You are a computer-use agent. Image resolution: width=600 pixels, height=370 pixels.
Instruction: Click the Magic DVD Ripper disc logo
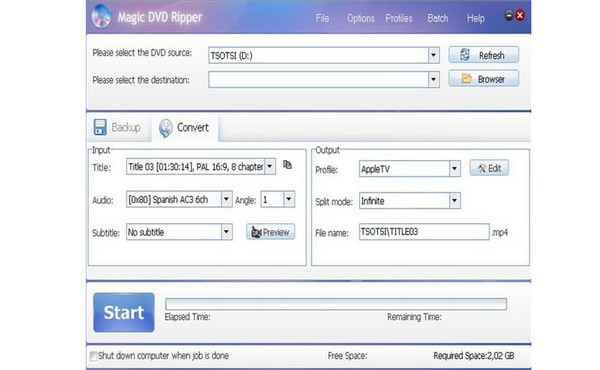coord(101,17)
